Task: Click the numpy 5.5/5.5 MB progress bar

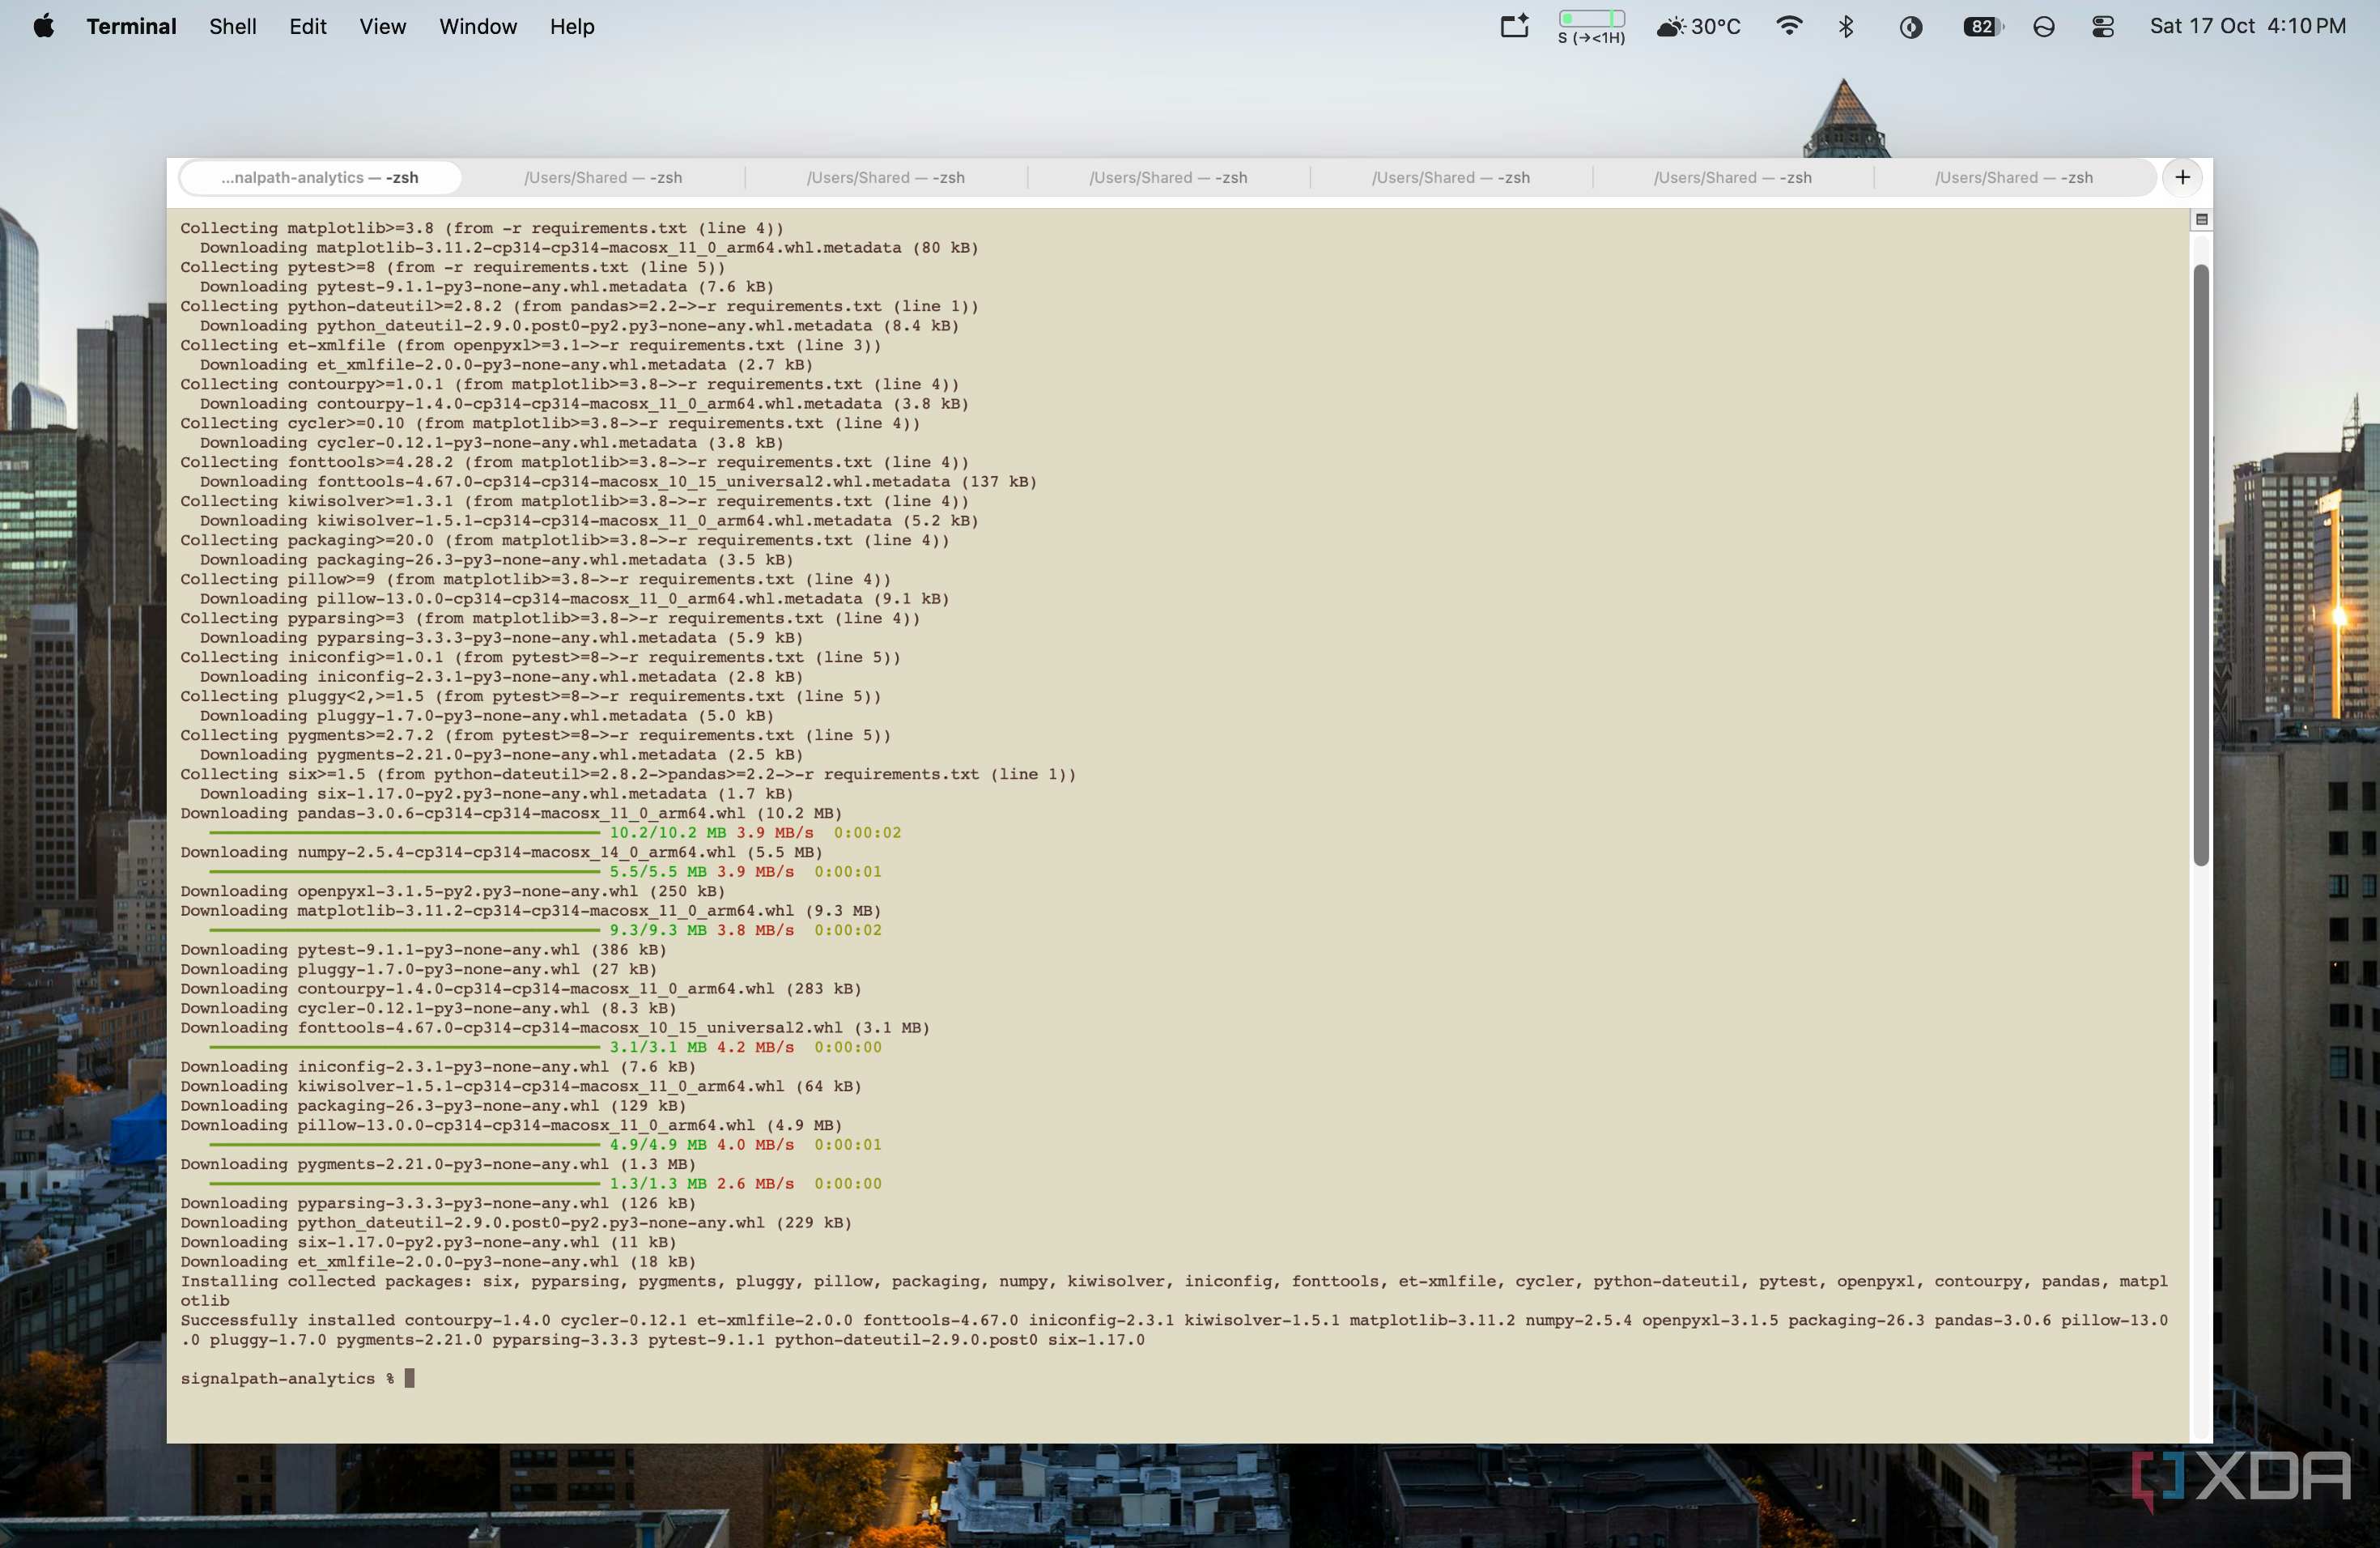Action: point(404,872)
